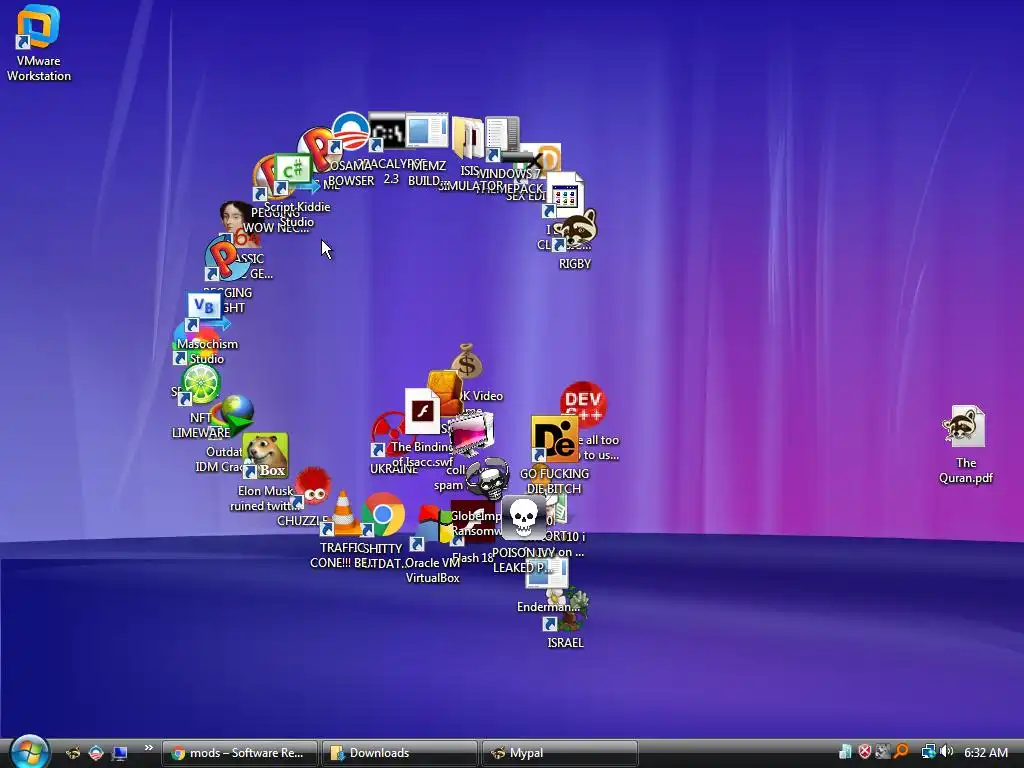The image size is (1024, 768).
Task: Open the dark red Flash 18 icon
Action: coord(472,522)
